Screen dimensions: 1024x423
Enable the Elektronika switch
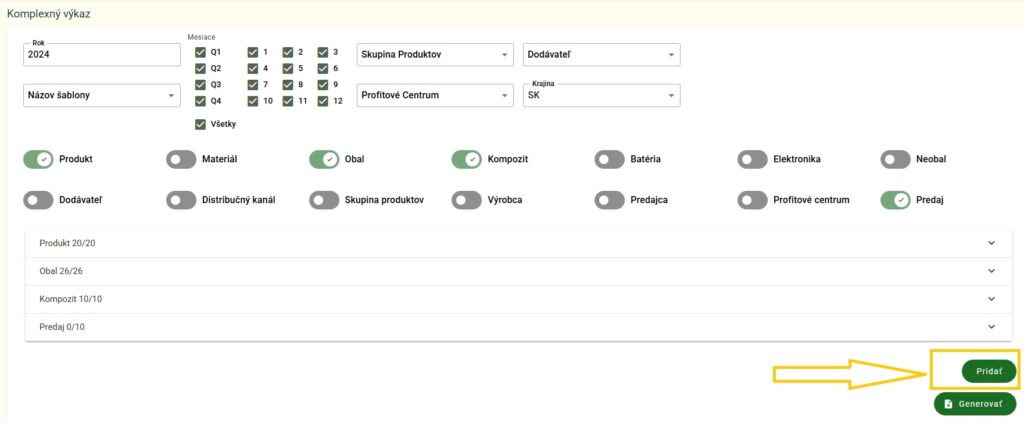752,159
